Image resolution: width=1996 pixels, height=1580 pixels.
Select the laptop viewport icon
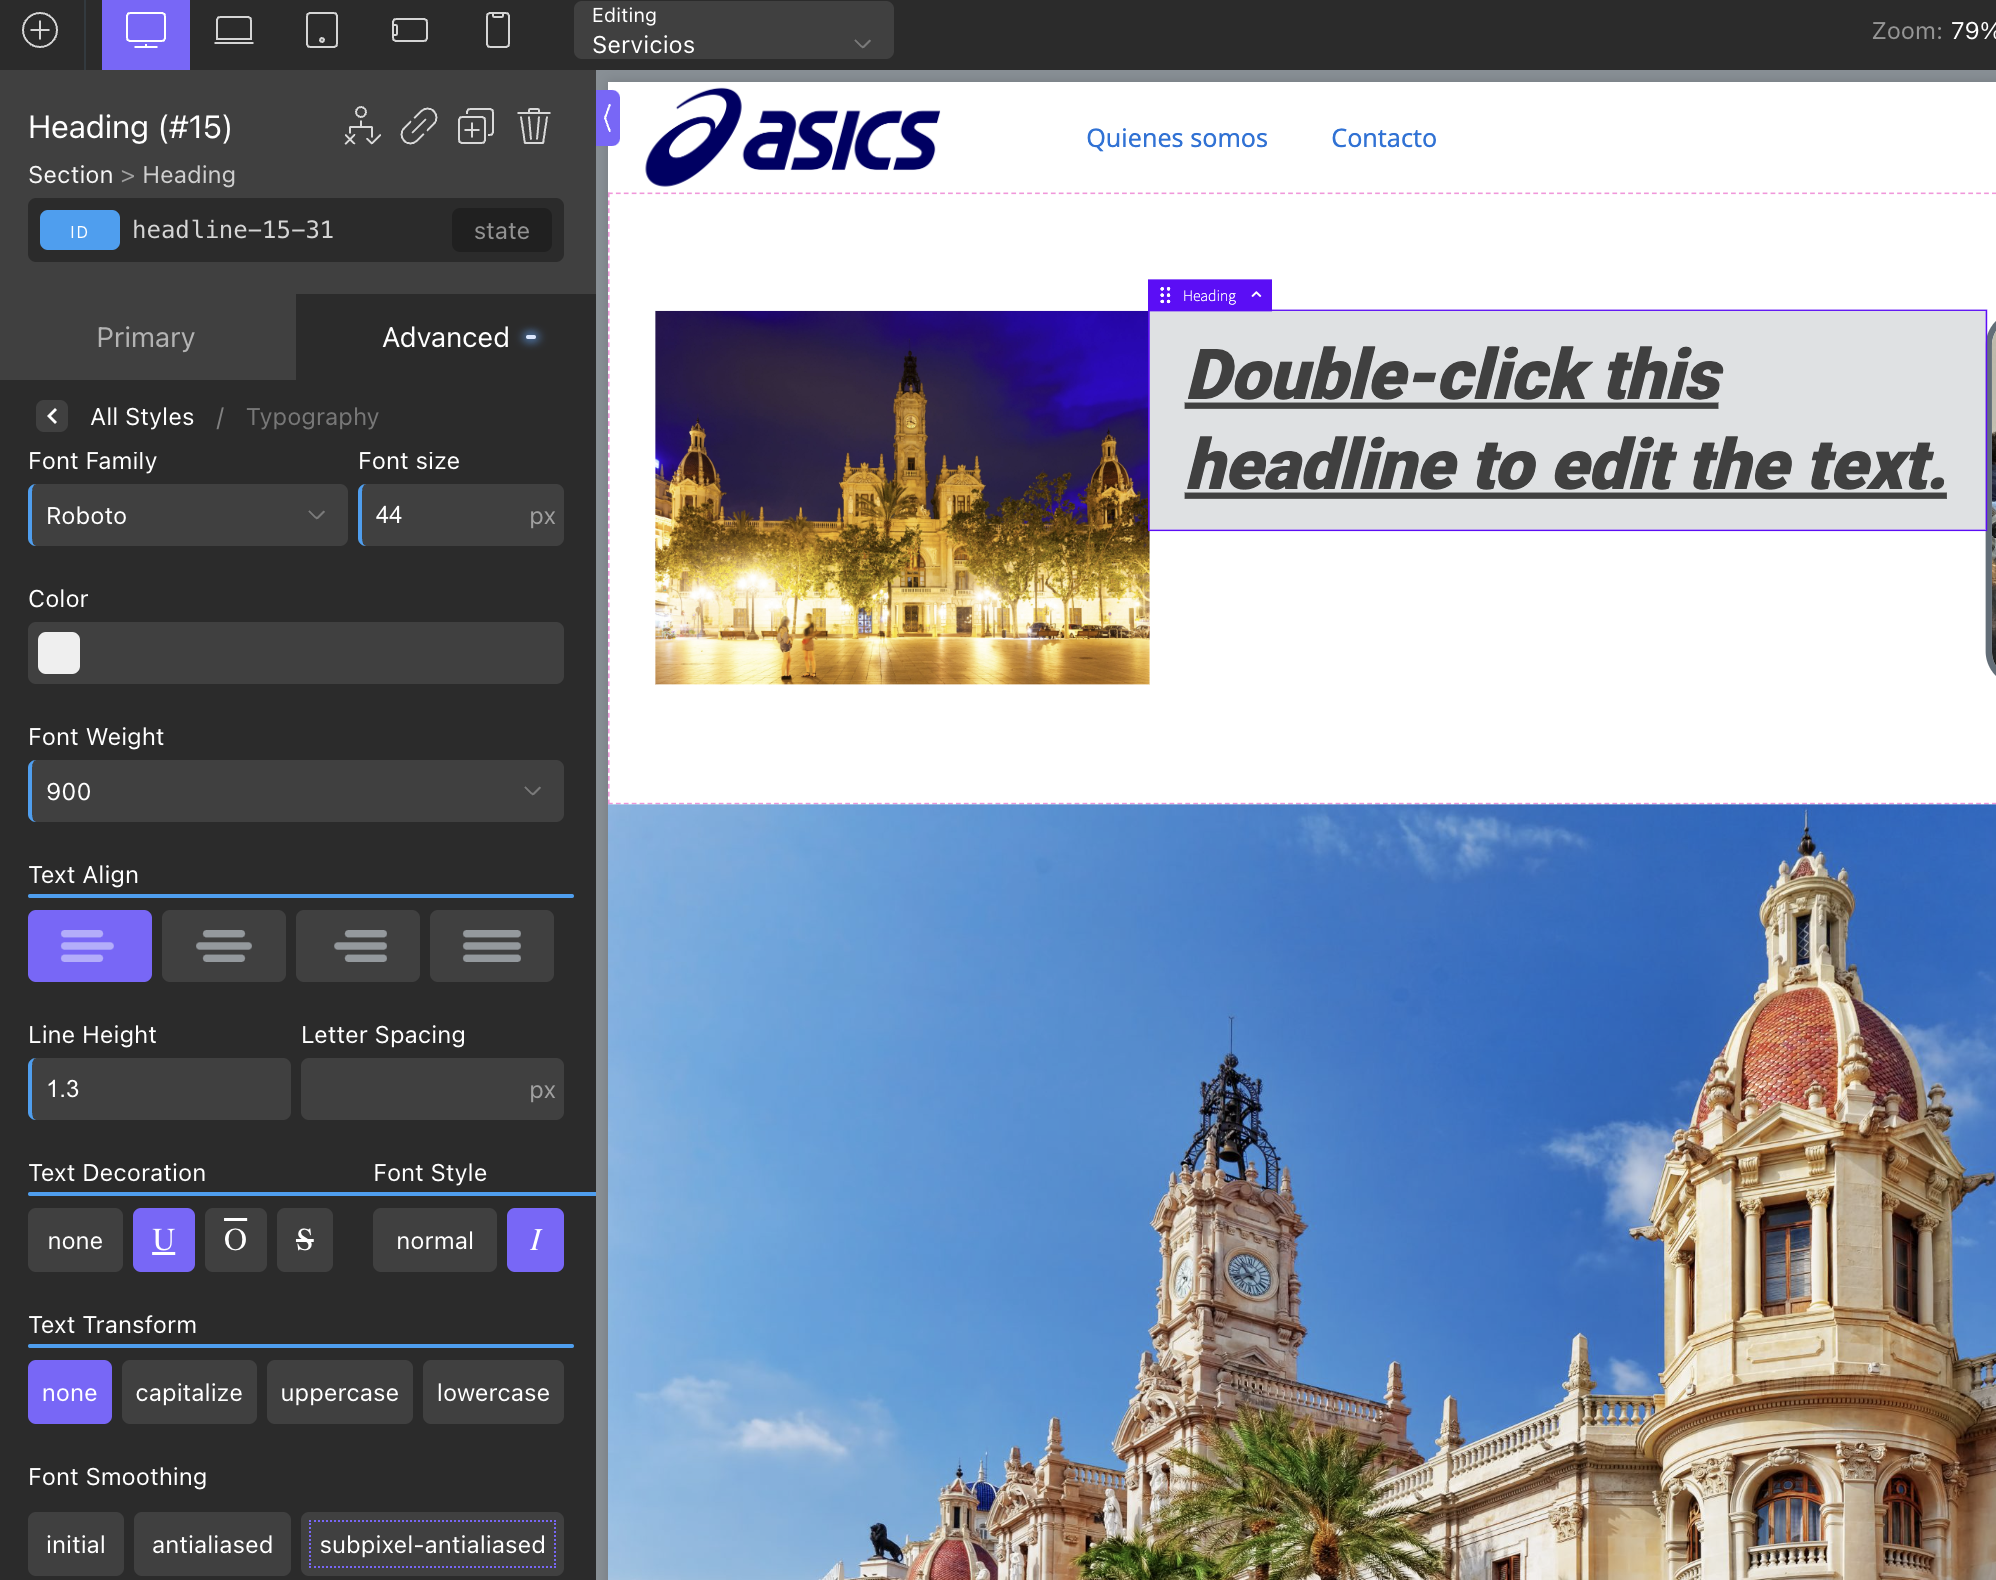point(234,32)
